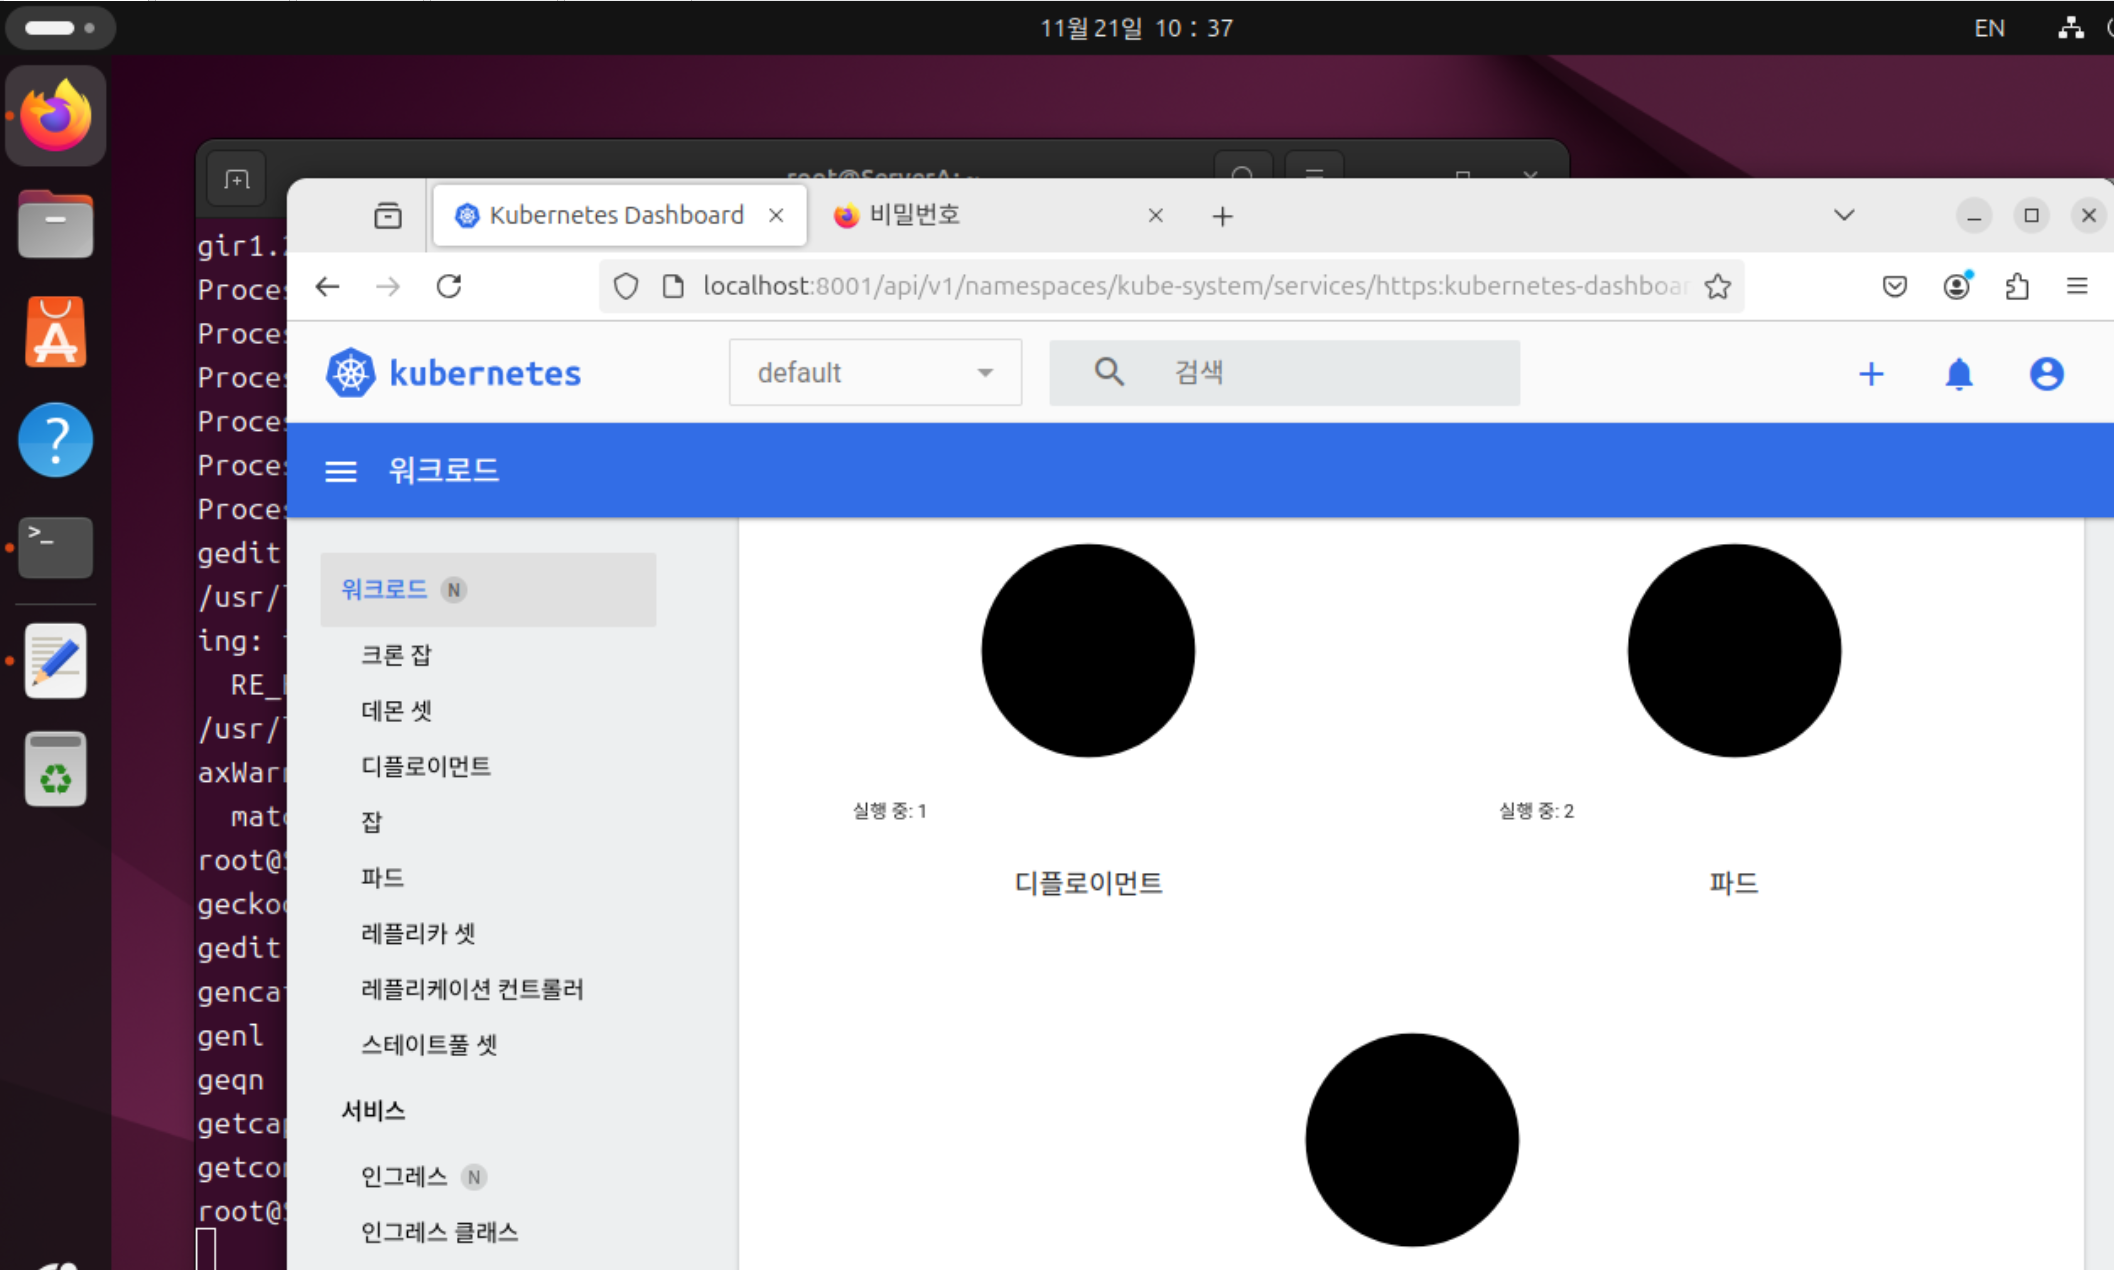This screenshot has height=1270, width=2114.
Task: Click the Kubernetes logo icon
Action: tap(351, 373)
